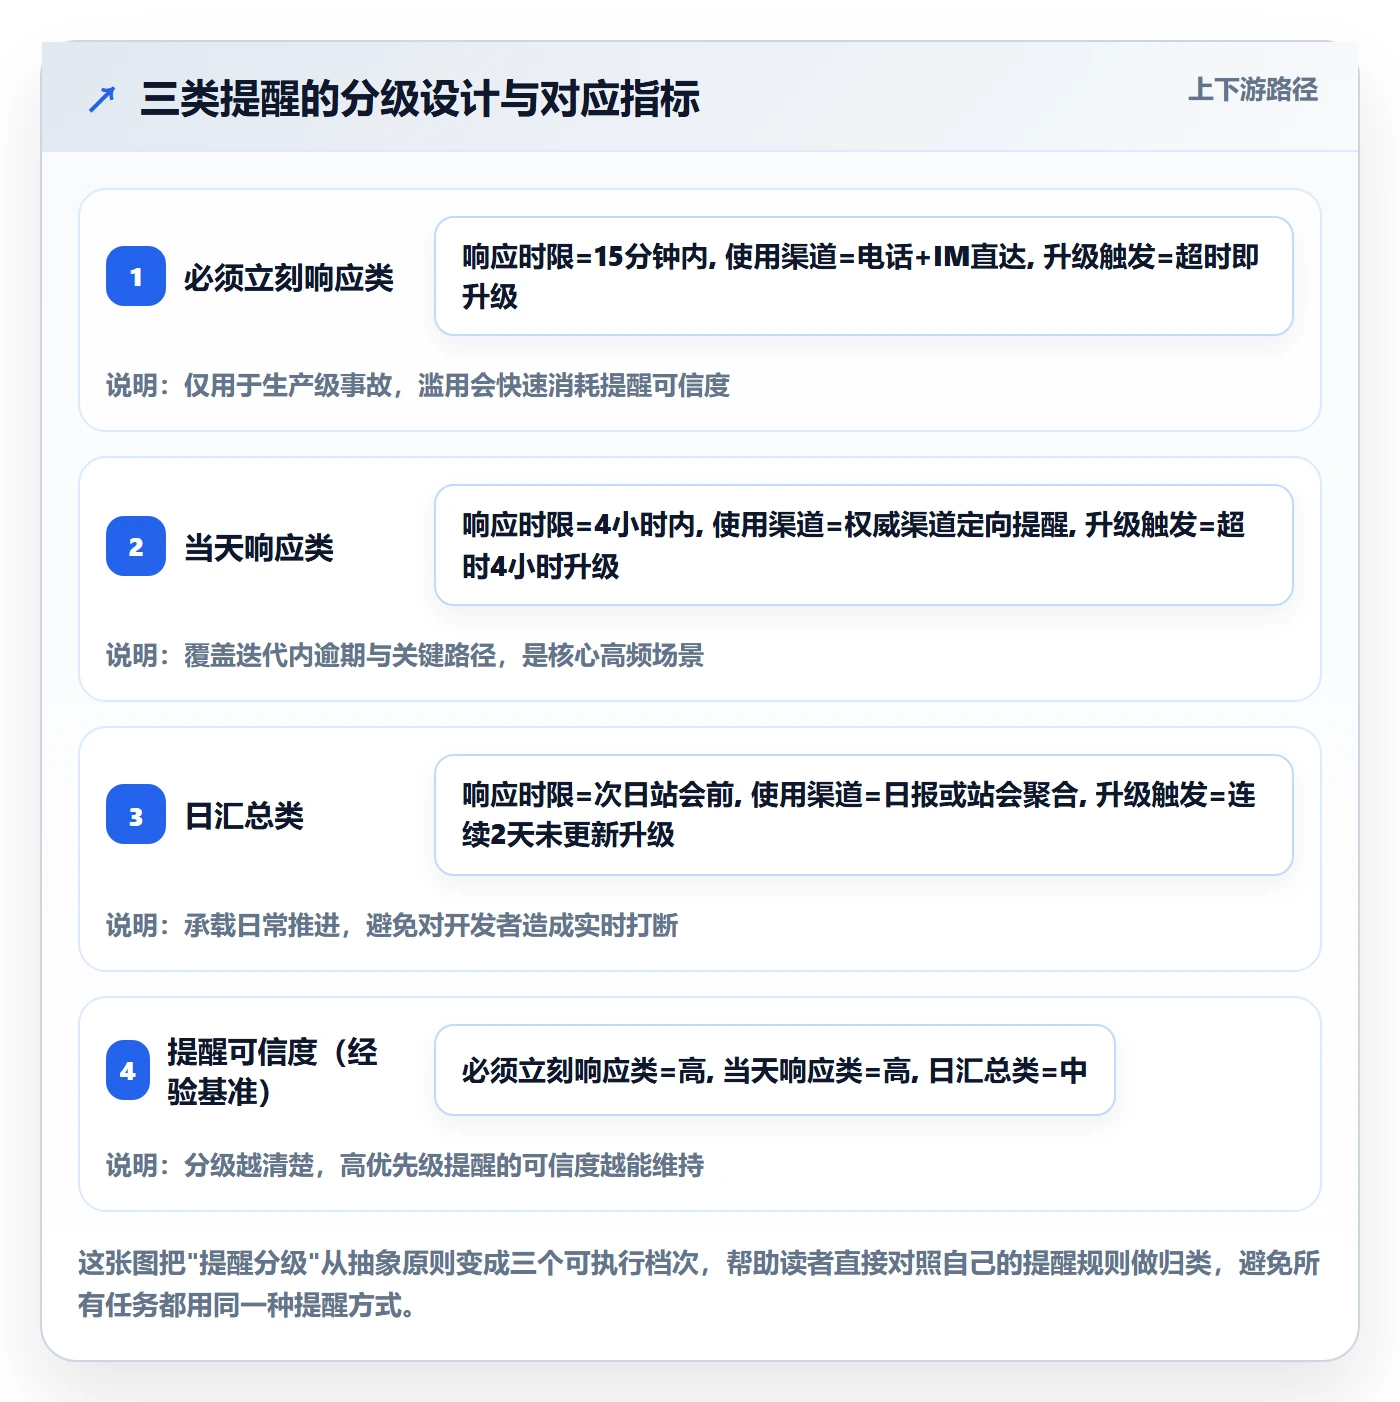Click the box with 响应时限=15分钟内
The height and width of the screenshot is (1402, 1400).
pos(864,276)
